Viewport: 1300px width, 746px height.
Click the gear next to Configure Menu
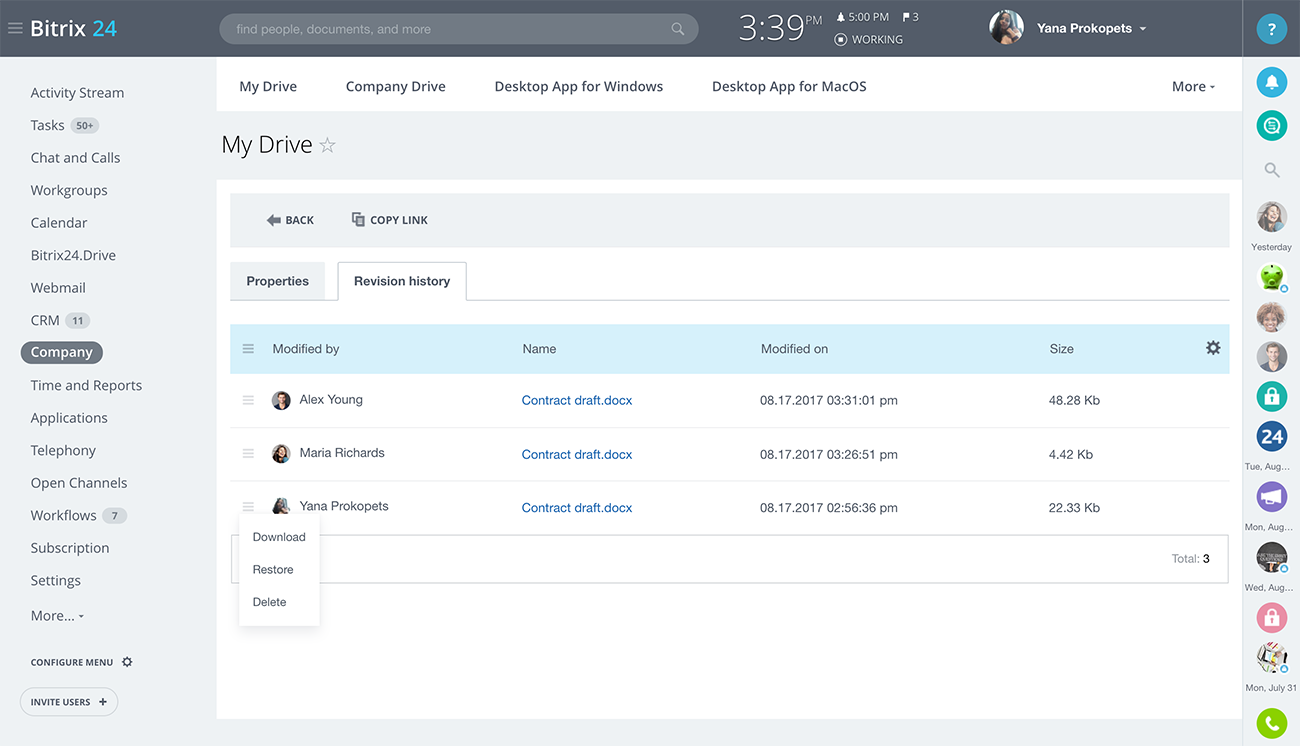(127, 662)
